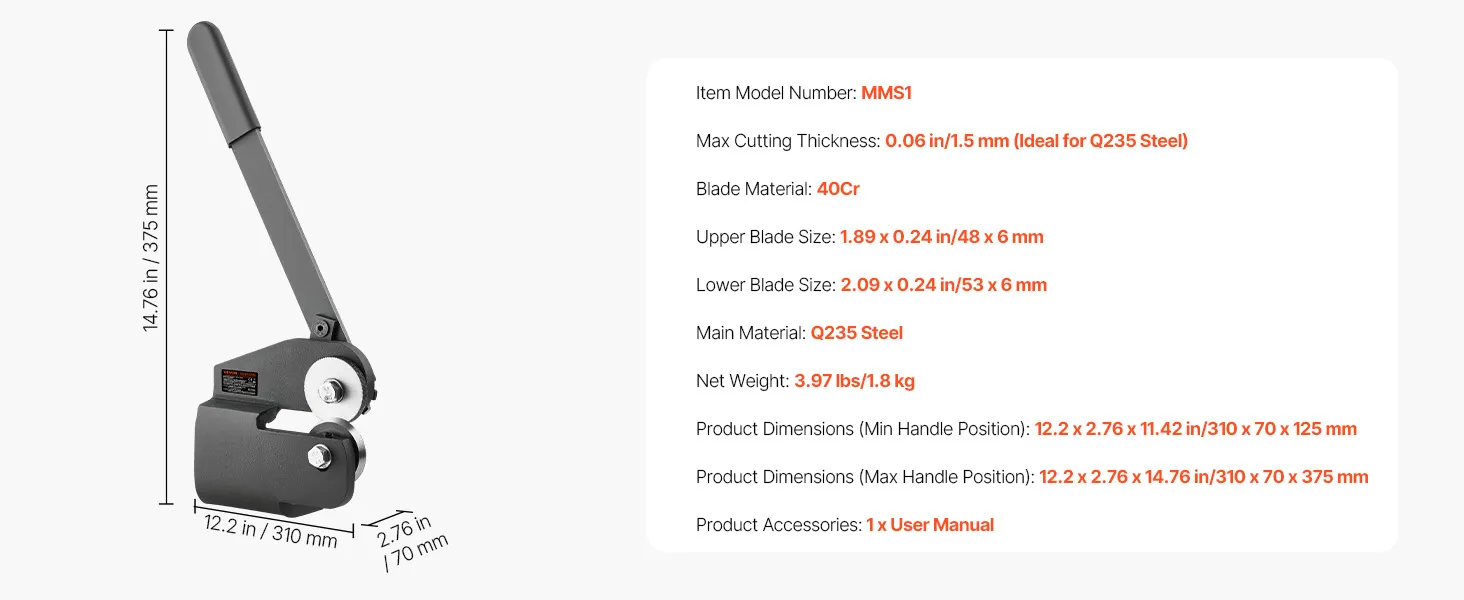Screen dimensions: 1464x600
Task: Select the 12.2 in / 310 mm width label
Action: [270, 531]
